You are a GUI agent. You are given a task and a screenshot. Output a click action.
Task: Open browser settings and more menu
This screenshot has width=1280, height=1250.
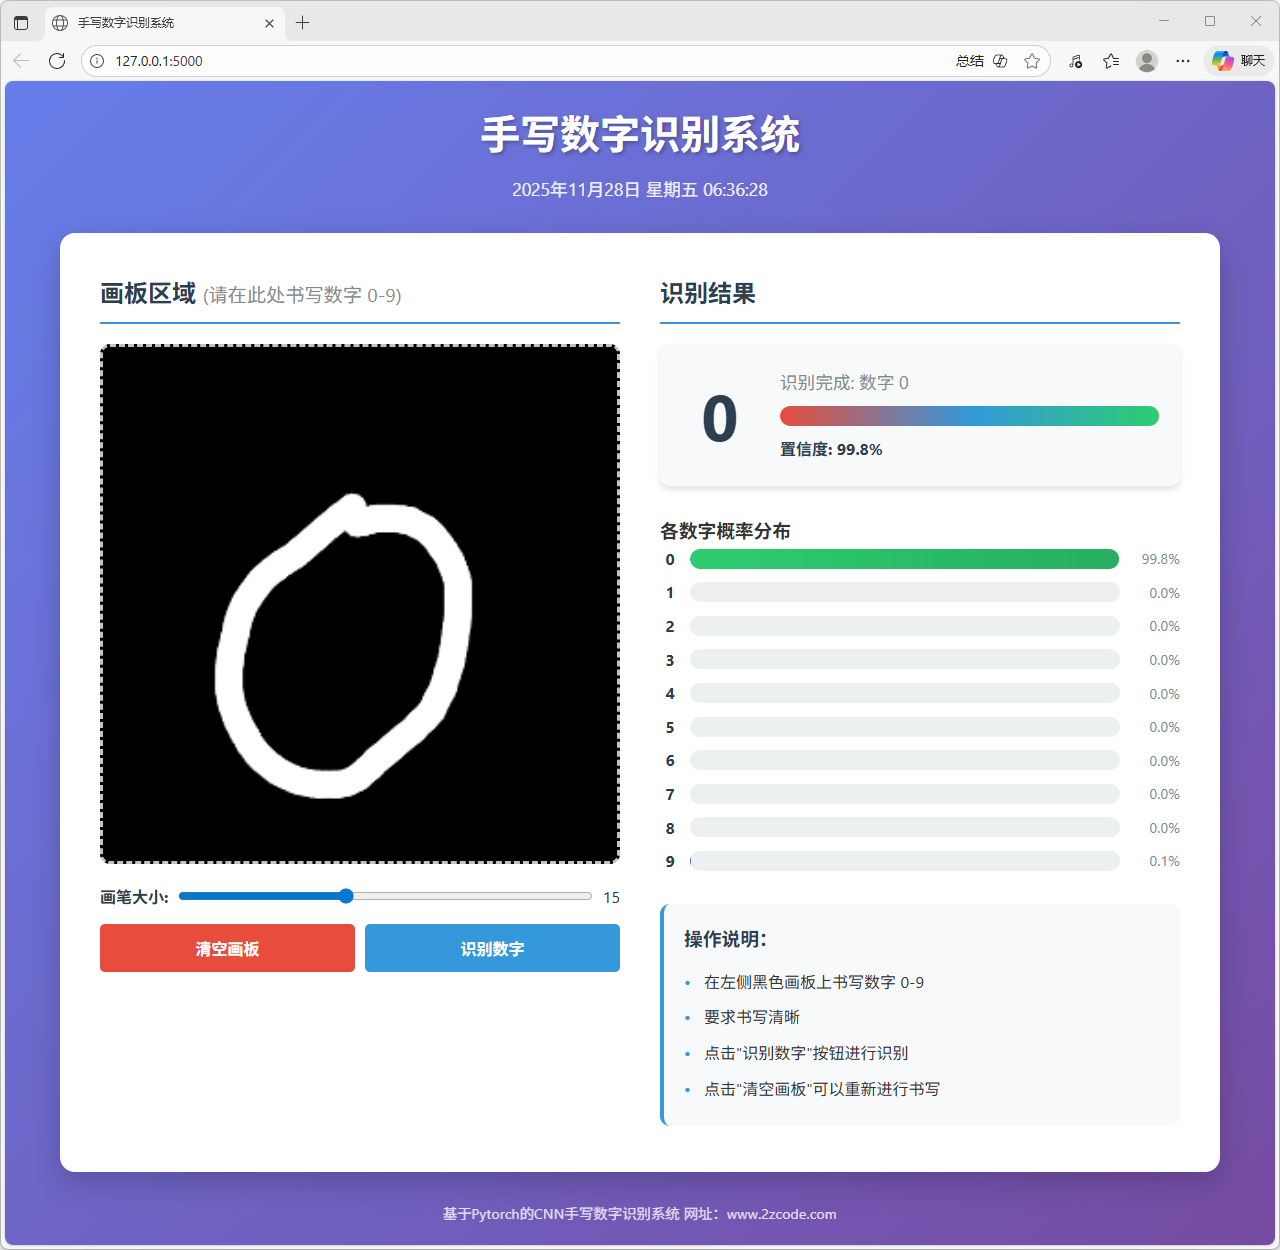point(1183,61)
